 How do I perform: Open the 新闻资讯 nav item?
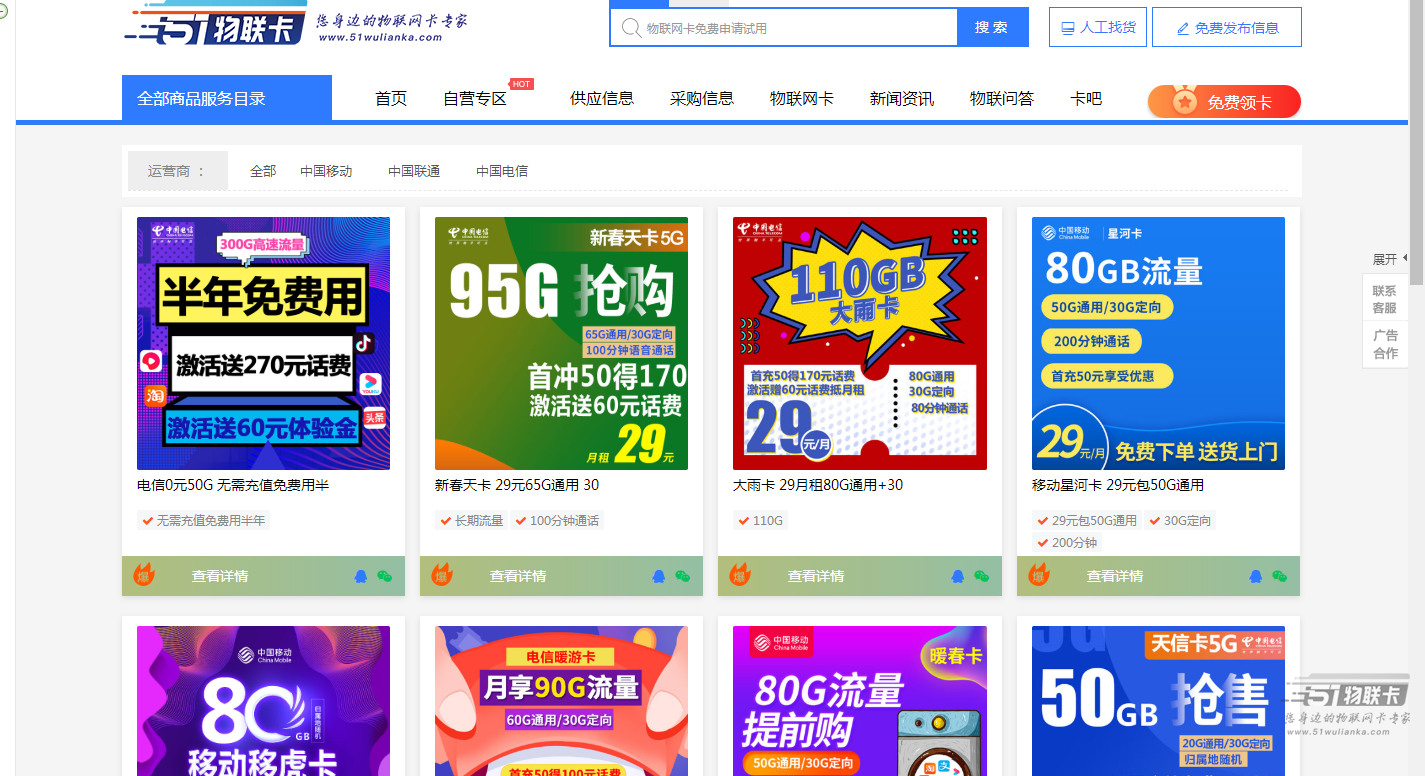tap(902, 98)
